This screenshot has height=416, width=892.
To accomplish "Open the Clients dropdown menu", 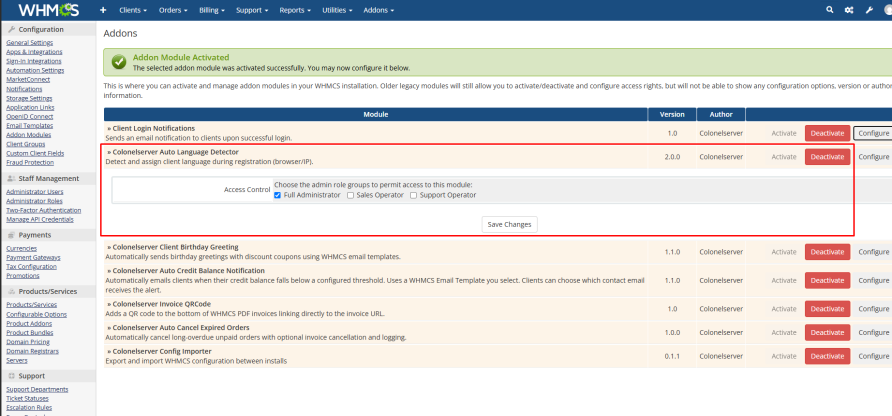I will (133, 10).
